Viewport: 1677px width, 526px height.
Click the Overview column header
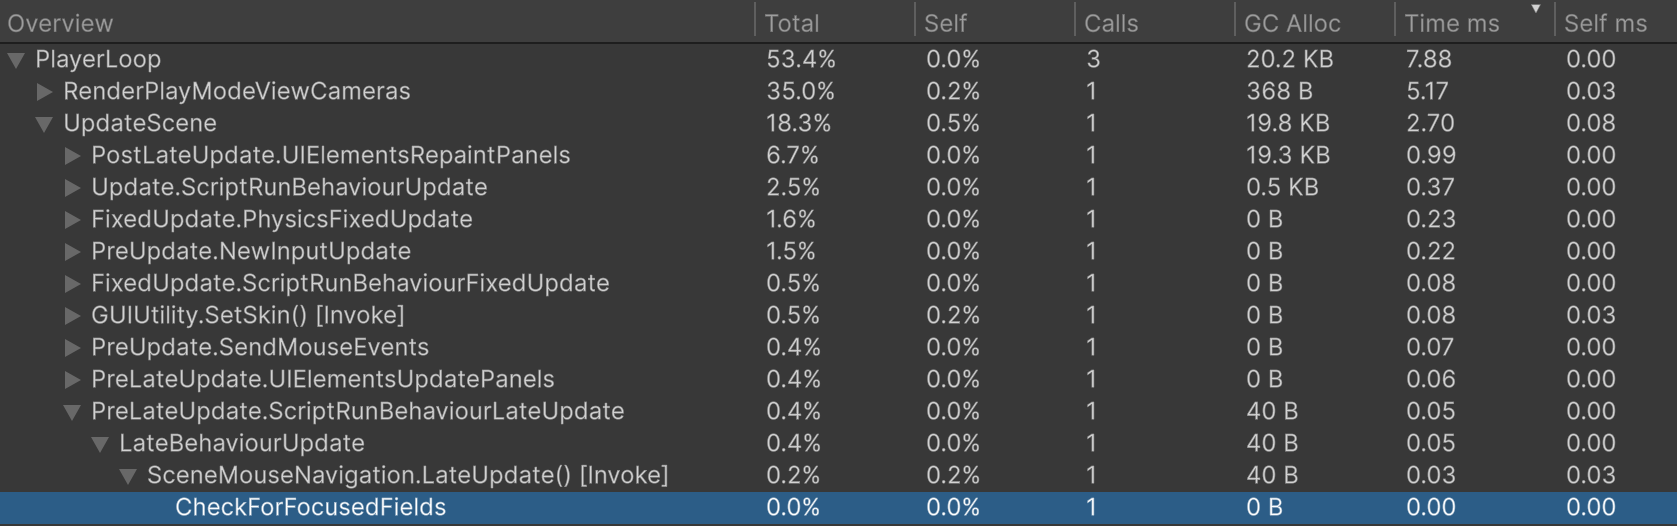tap(60, 23)
